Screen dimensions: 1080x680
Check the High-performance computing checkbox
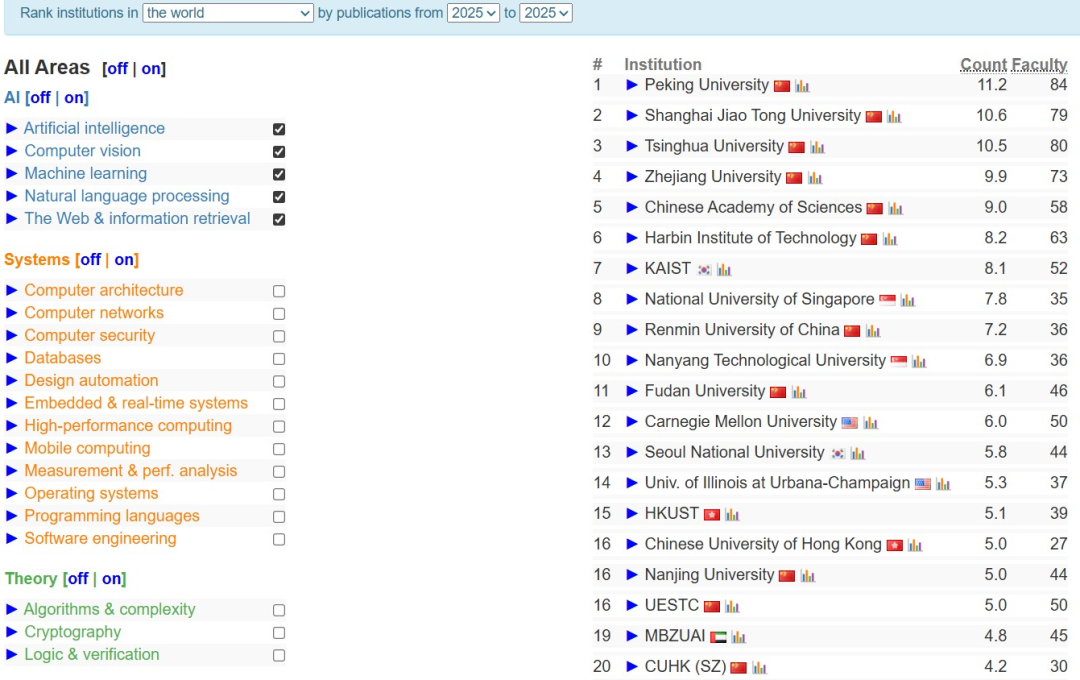(279, 426)
